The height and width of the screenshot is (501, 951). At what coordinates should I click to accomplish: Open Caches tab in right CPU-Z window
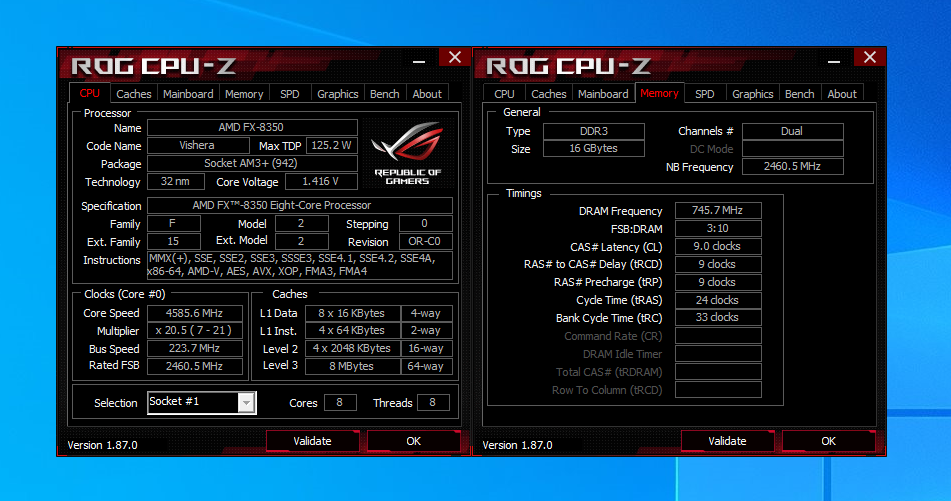point(548,94)
